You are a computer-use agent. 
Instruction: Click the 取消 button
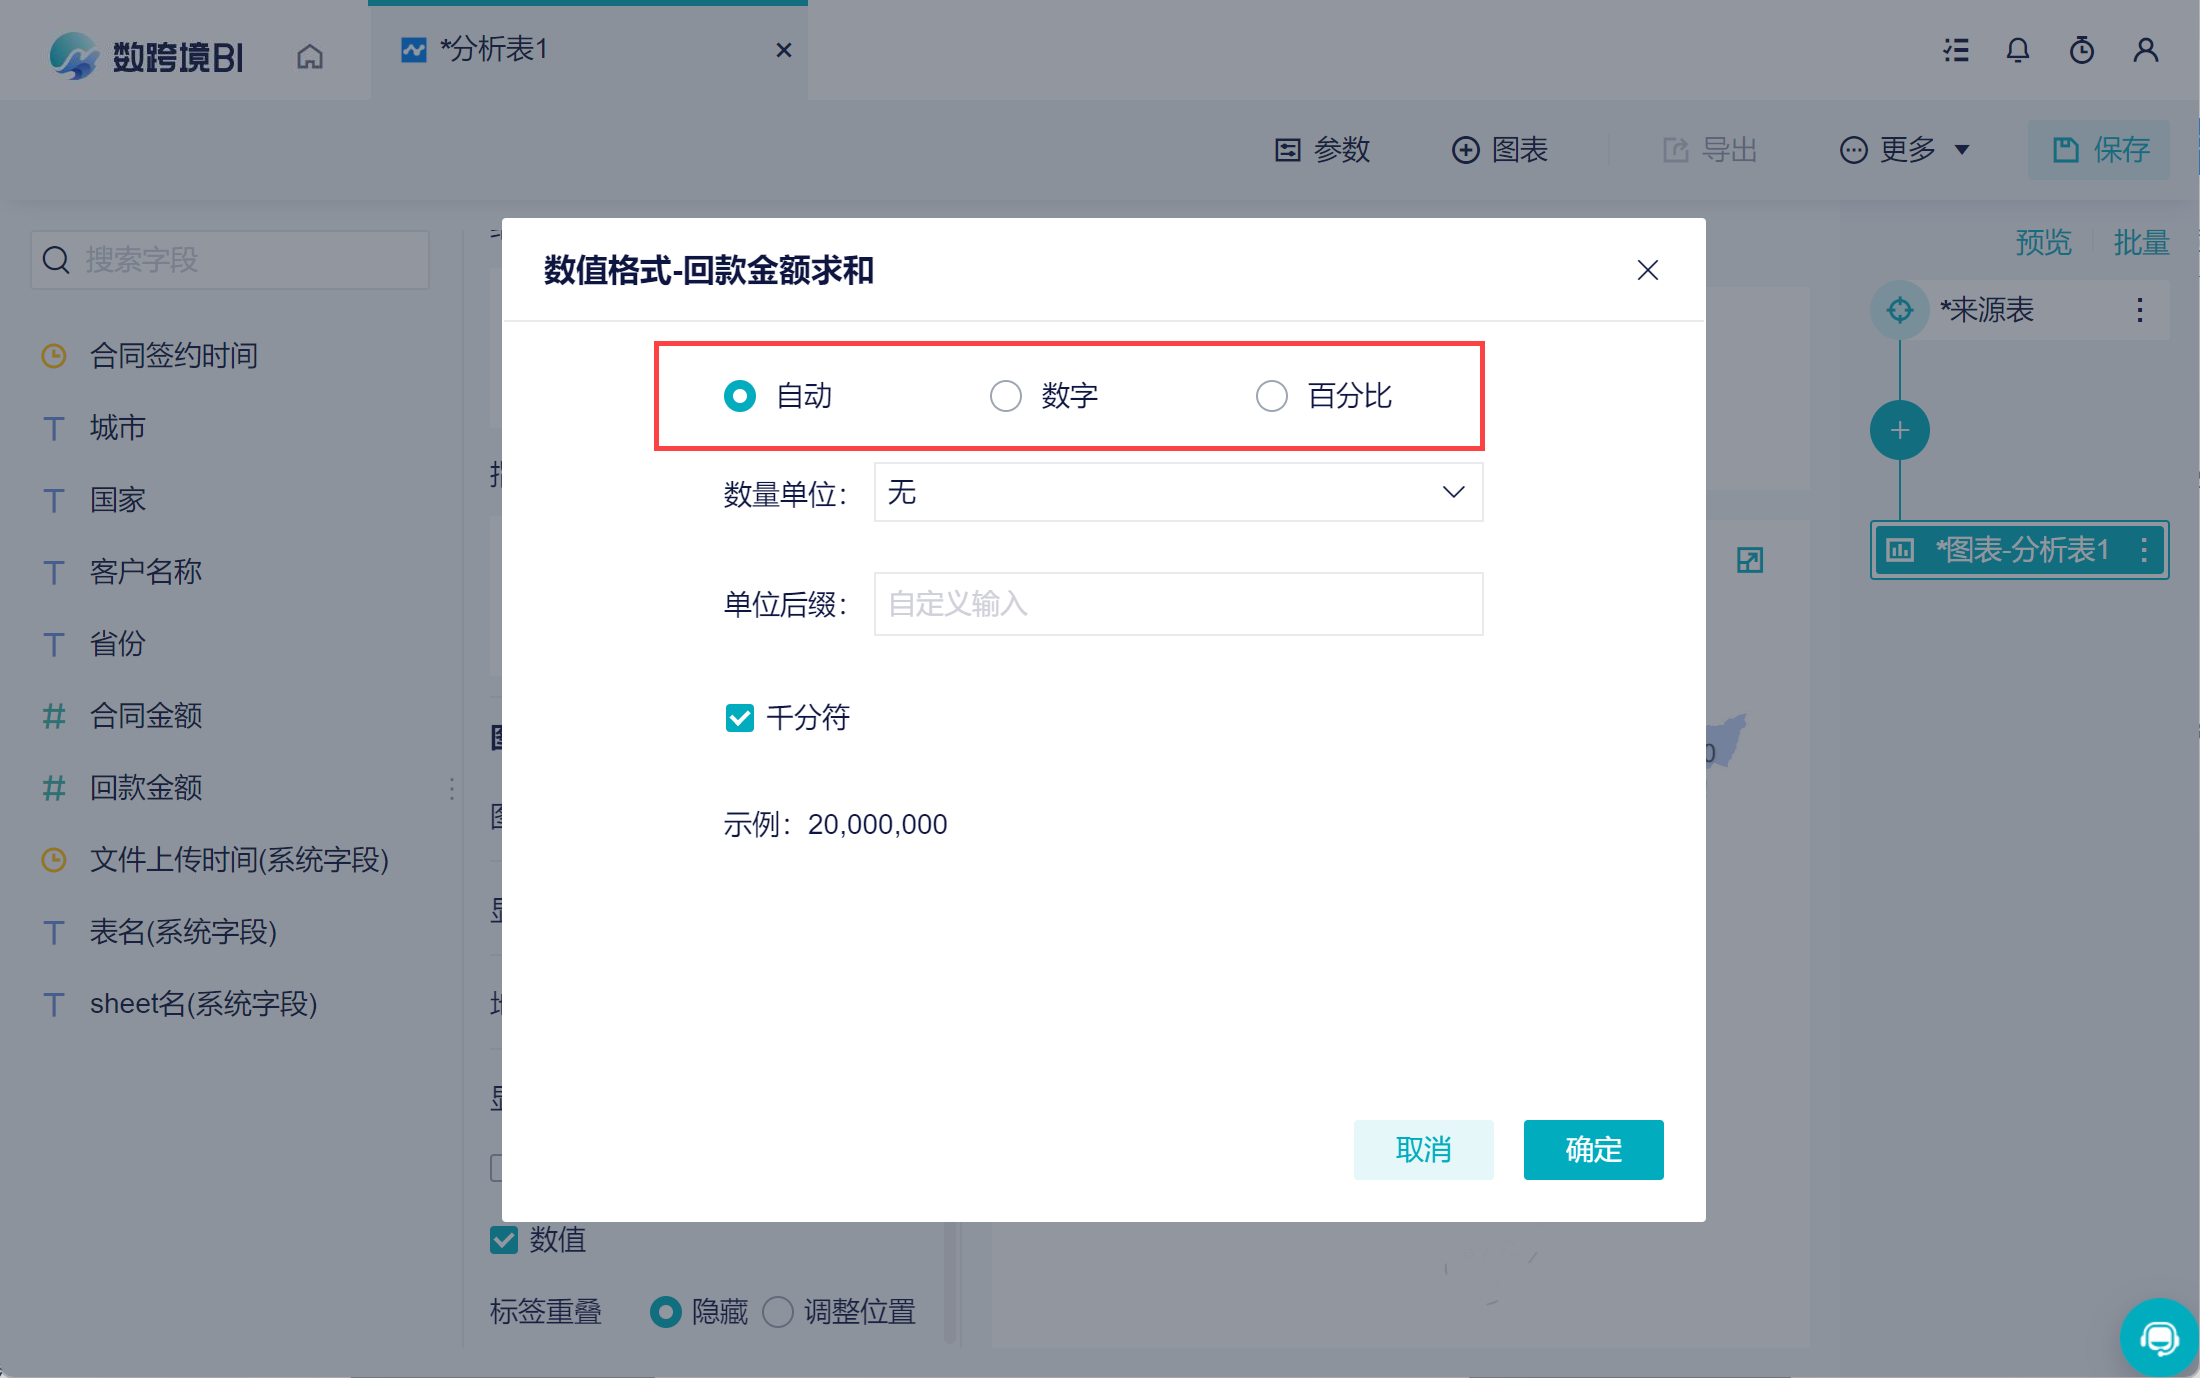(1423, 1149)
